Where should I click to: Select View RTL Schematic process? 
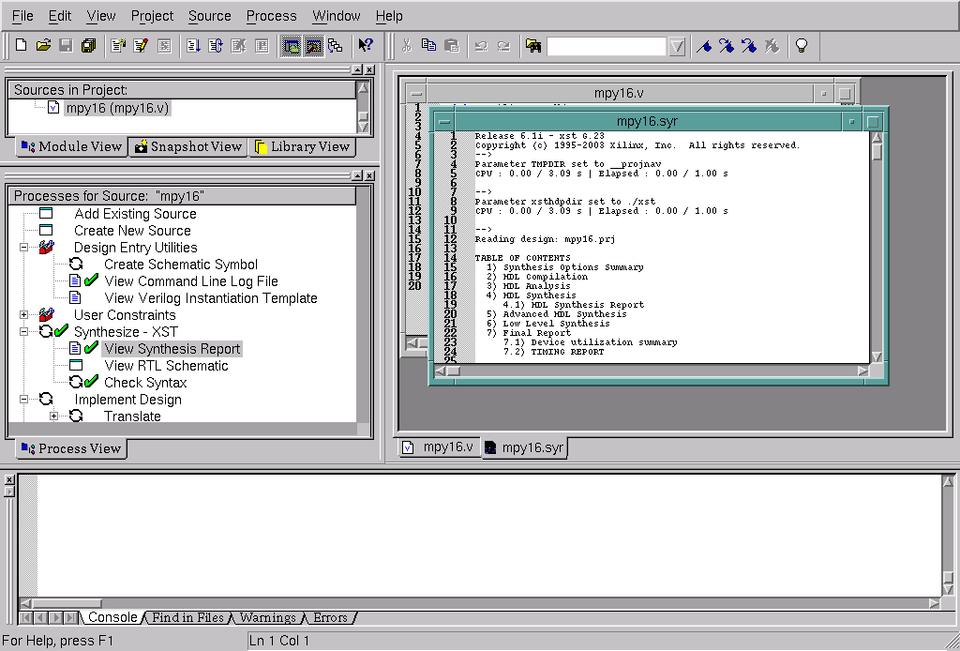pyautogui.click(x=166, y=366)
